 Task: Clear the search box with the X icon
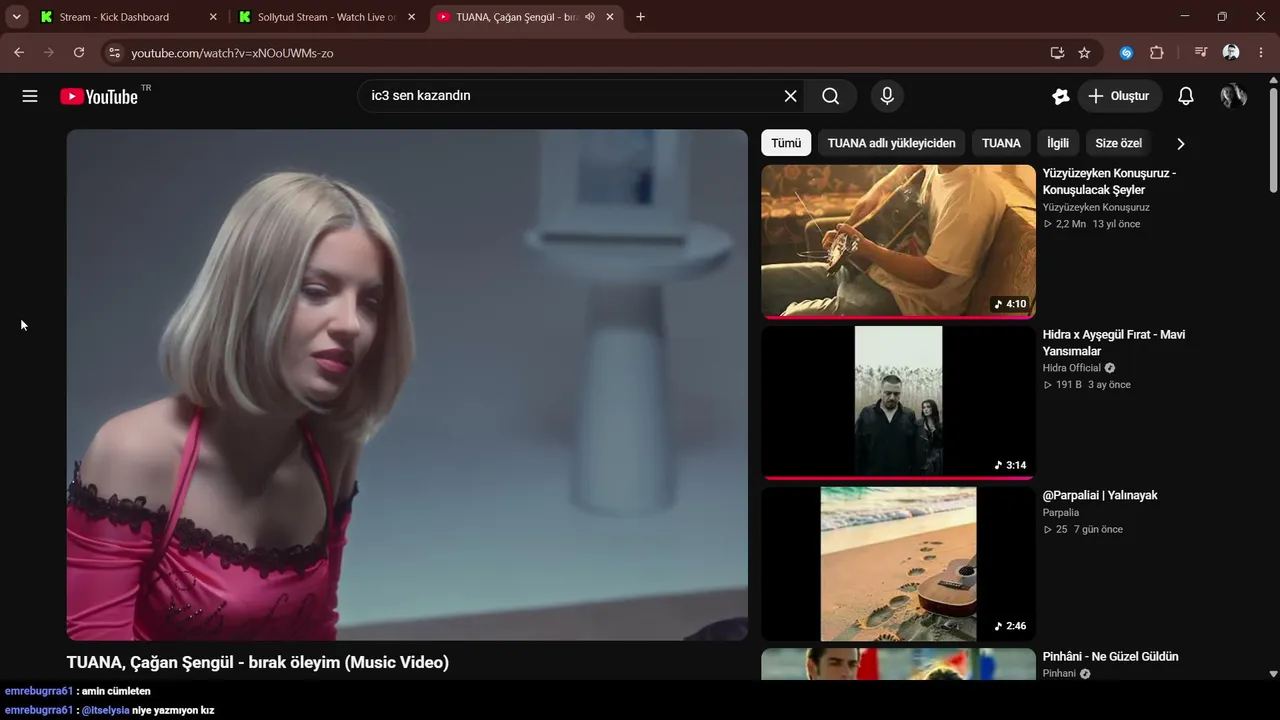click(x=790, y=96)
